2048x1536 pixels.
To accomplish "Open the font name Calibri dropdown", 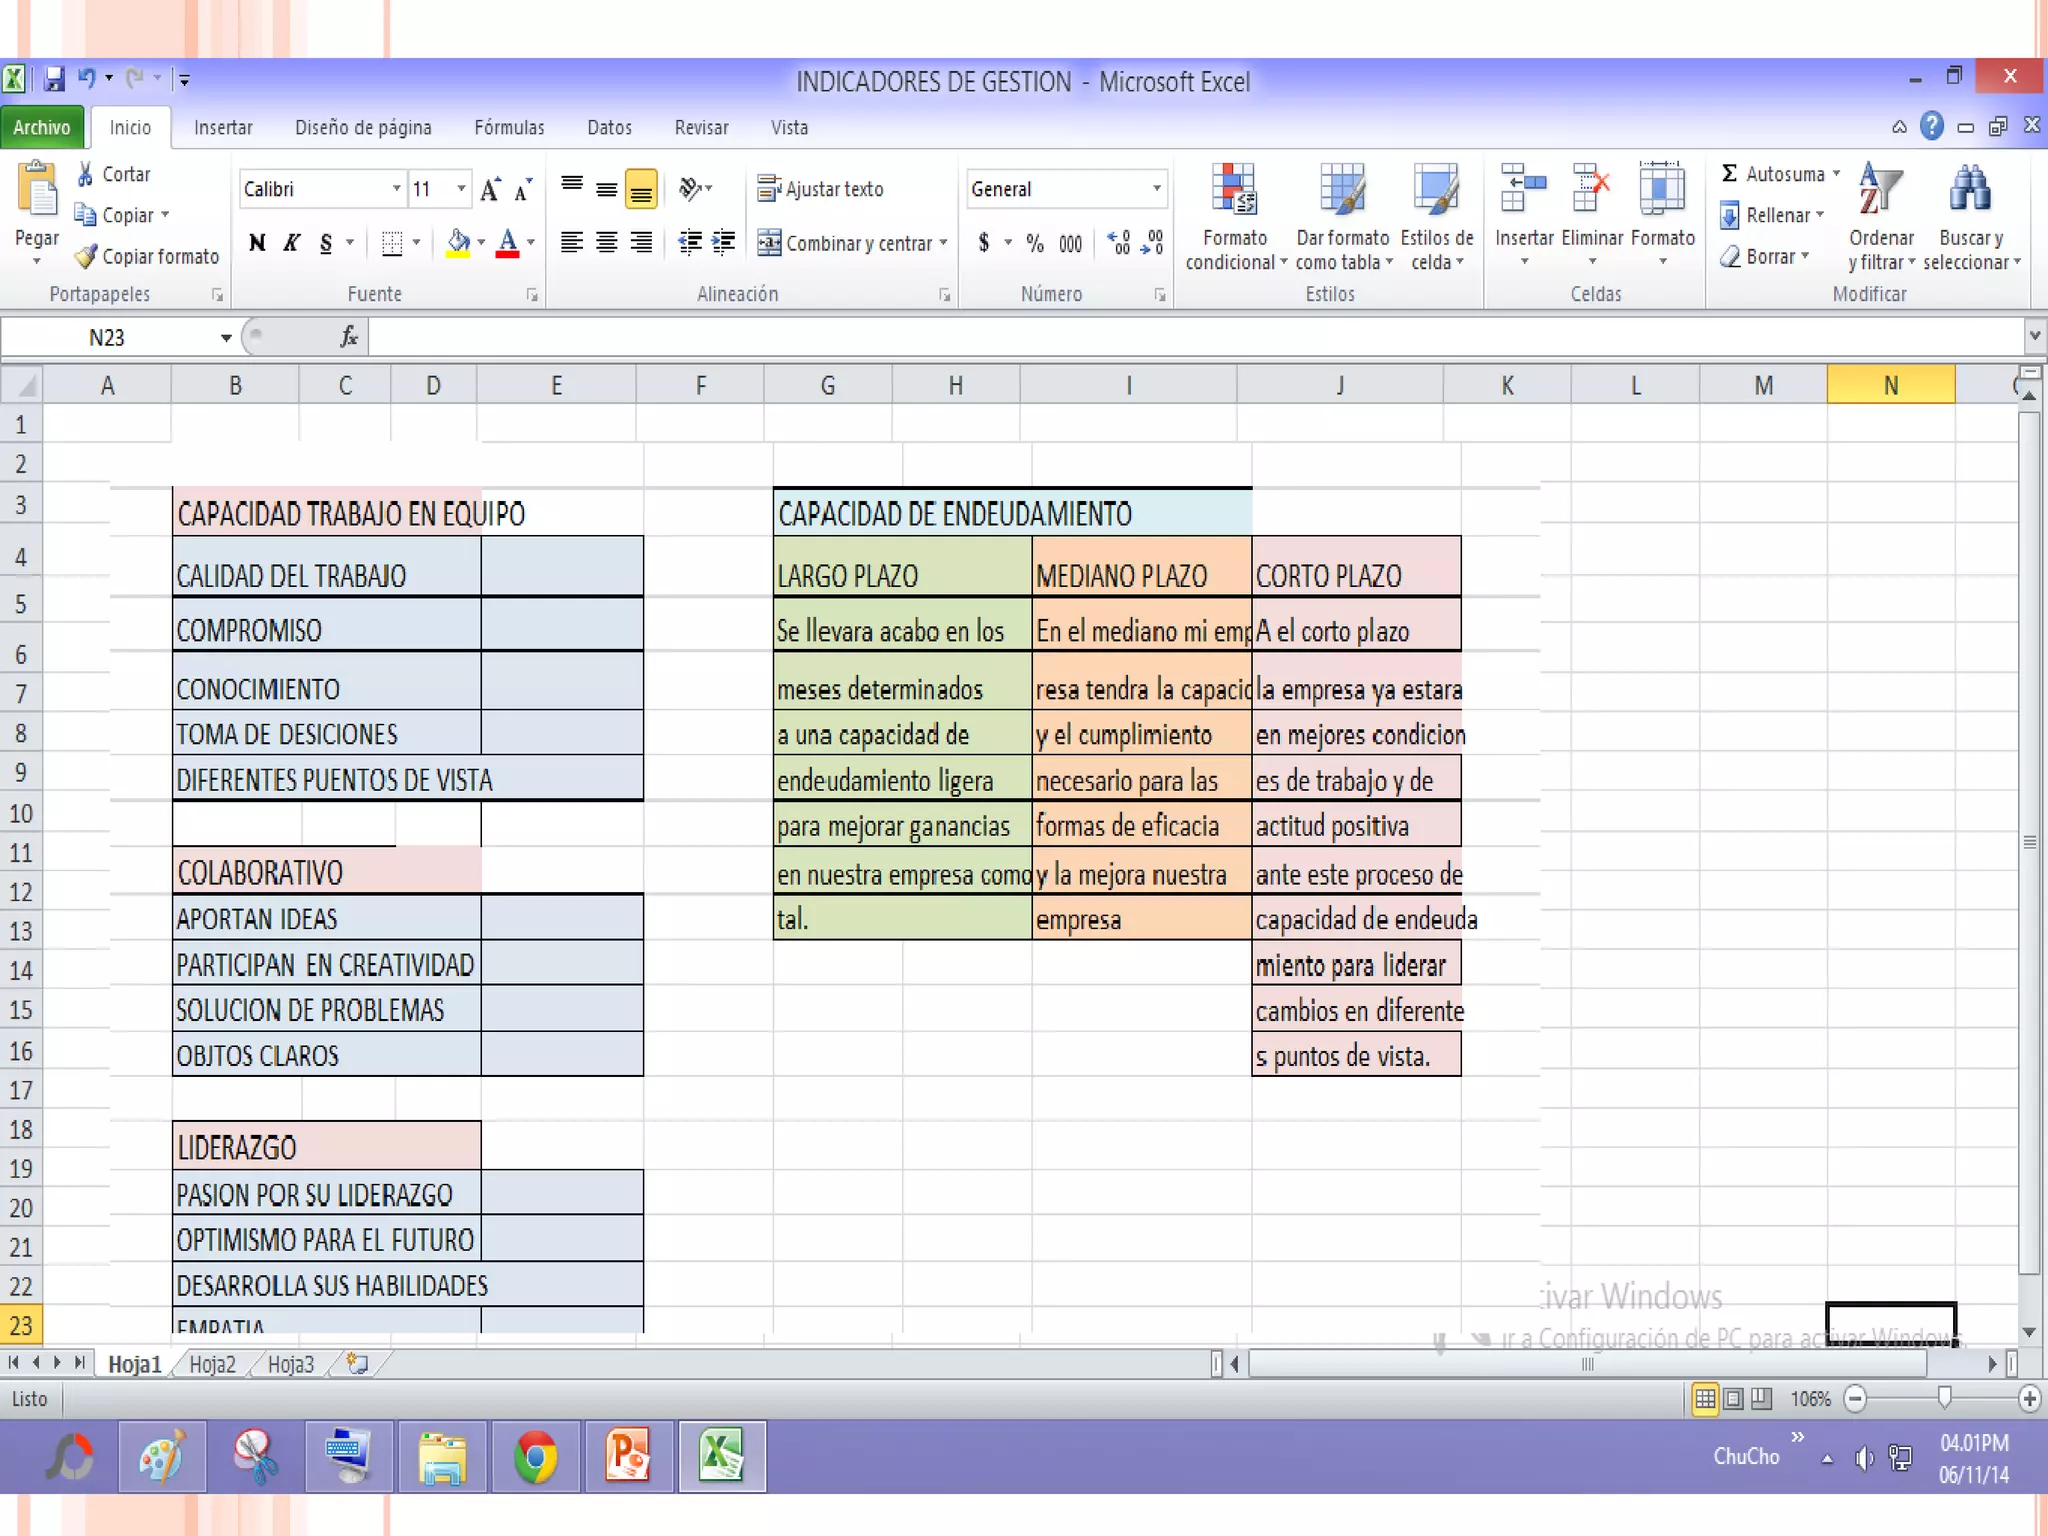I will coord(397,189).
